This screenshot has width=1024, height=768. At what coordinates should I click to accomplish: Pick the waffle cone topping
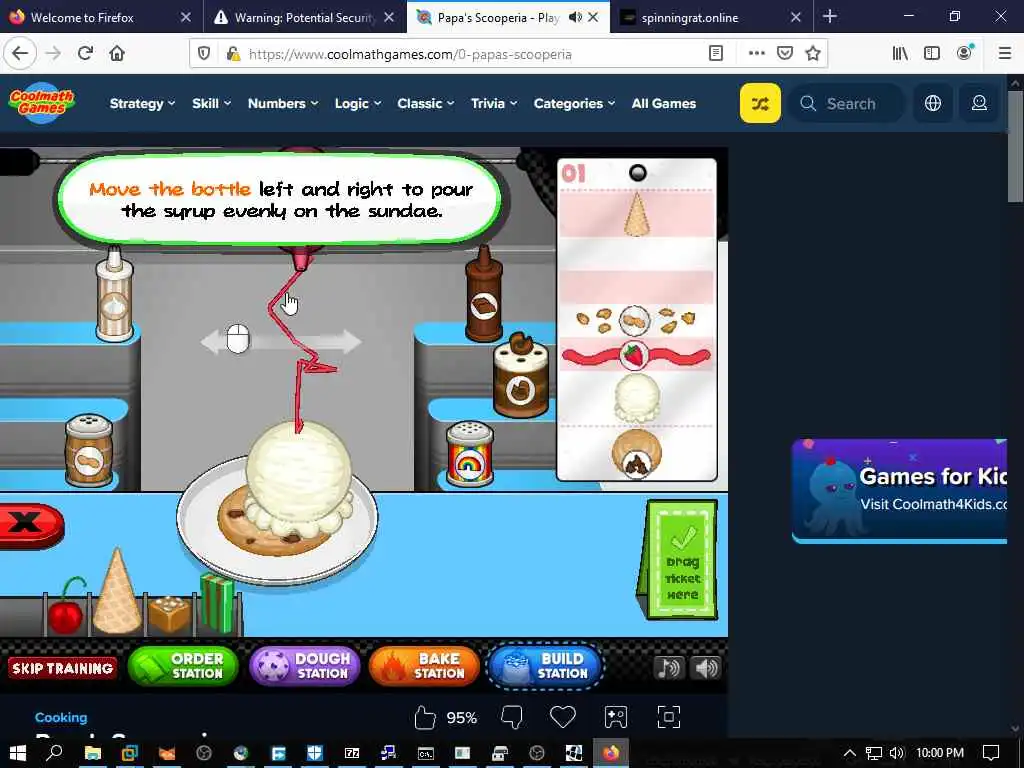pyautogui.click(x=117, y=592)
